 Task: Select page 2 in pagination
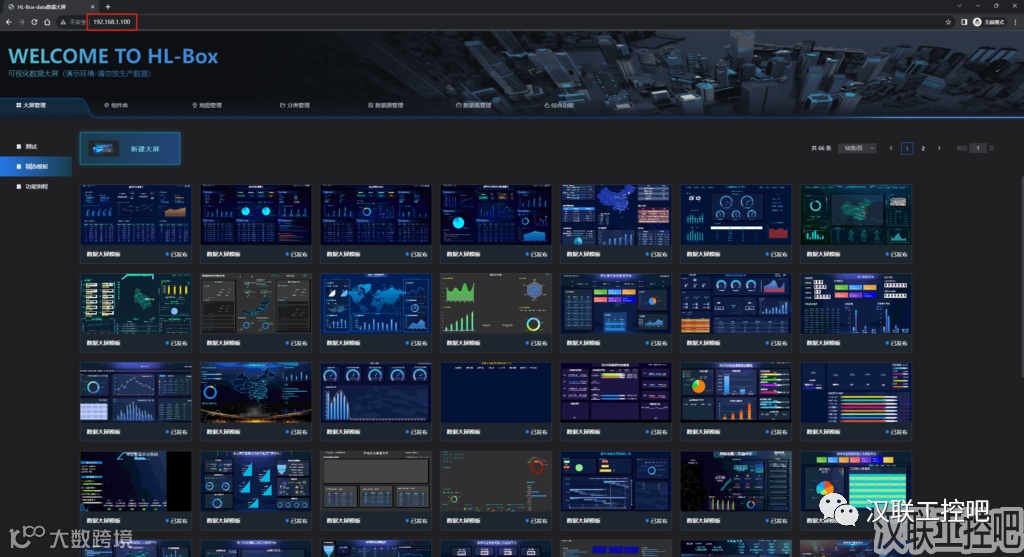[923, 148]
